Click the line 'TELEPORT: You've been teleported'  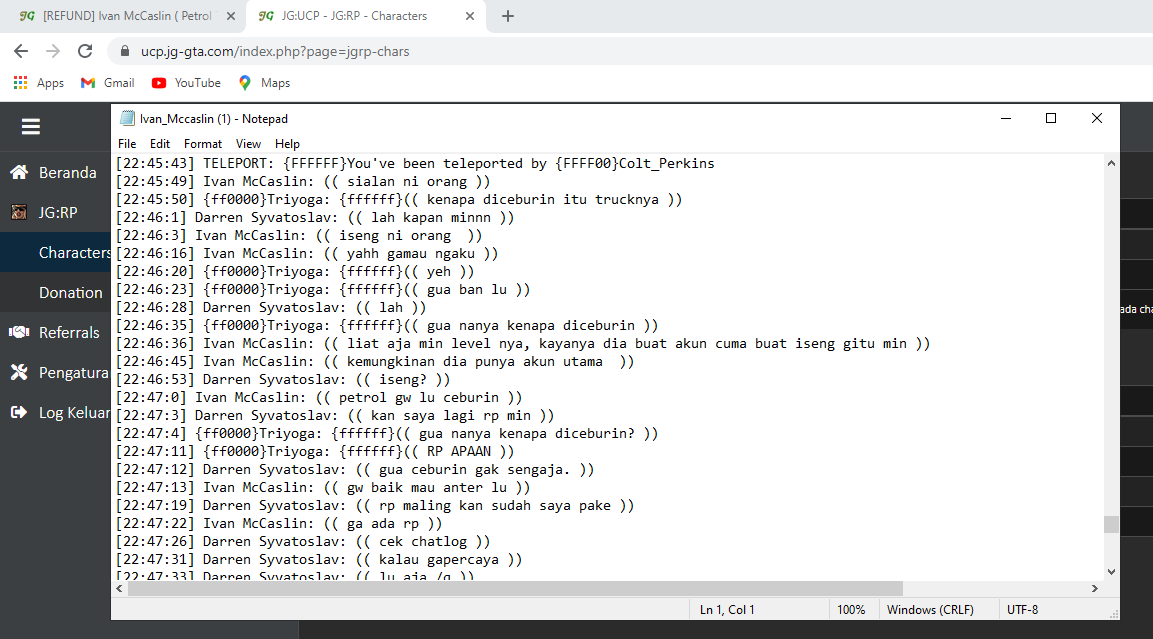pyautogui.click(x=415, y=163)
